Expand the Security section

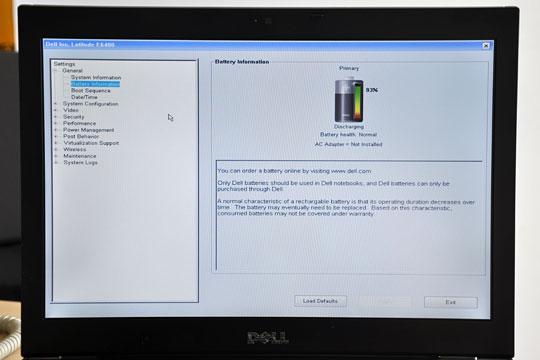coord(56,117)
